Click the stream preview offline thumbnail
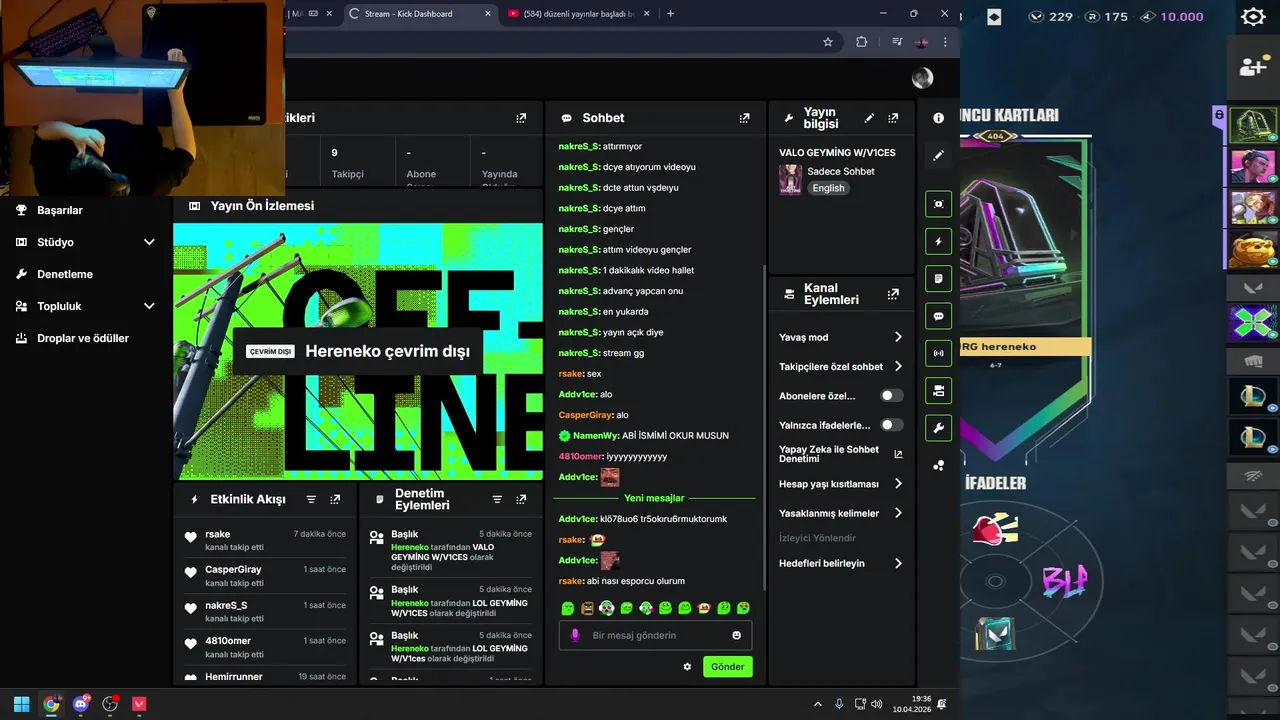This screenshot has width=1280, height=720. tap(358, 352)
